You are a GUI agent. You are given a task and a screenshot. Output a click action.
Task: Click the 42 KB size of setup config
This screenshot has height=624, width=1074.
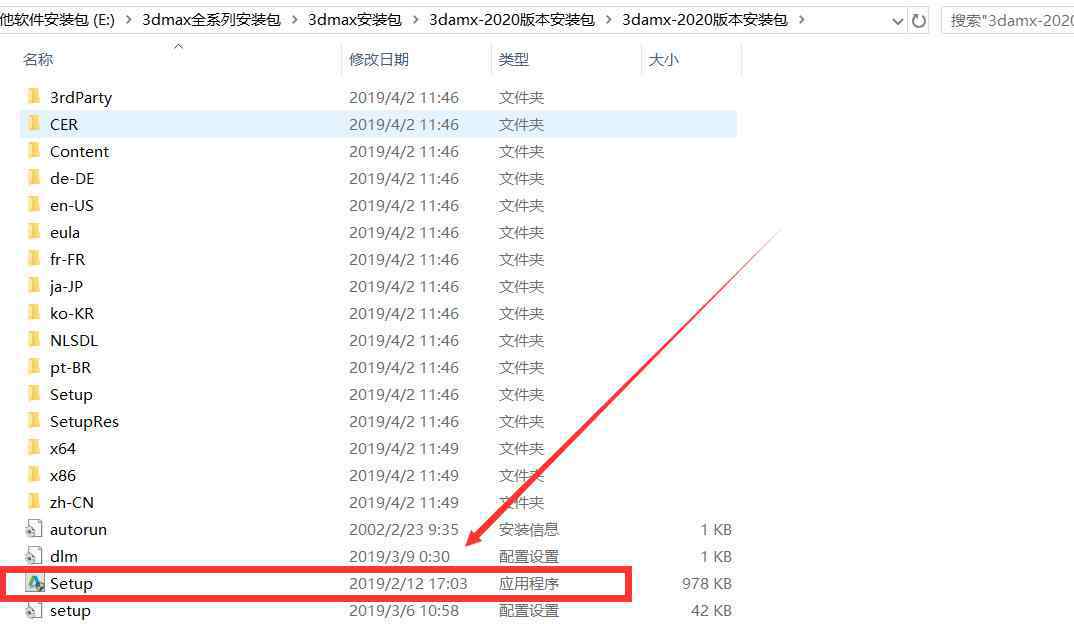[711, 610]
